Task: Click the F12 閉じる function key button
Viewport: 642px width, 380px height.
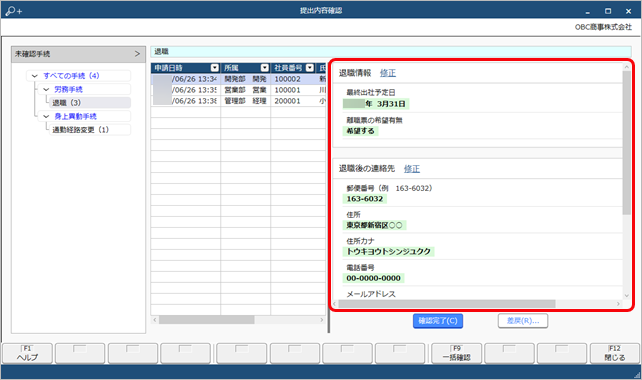Action: tap(615, 353)
